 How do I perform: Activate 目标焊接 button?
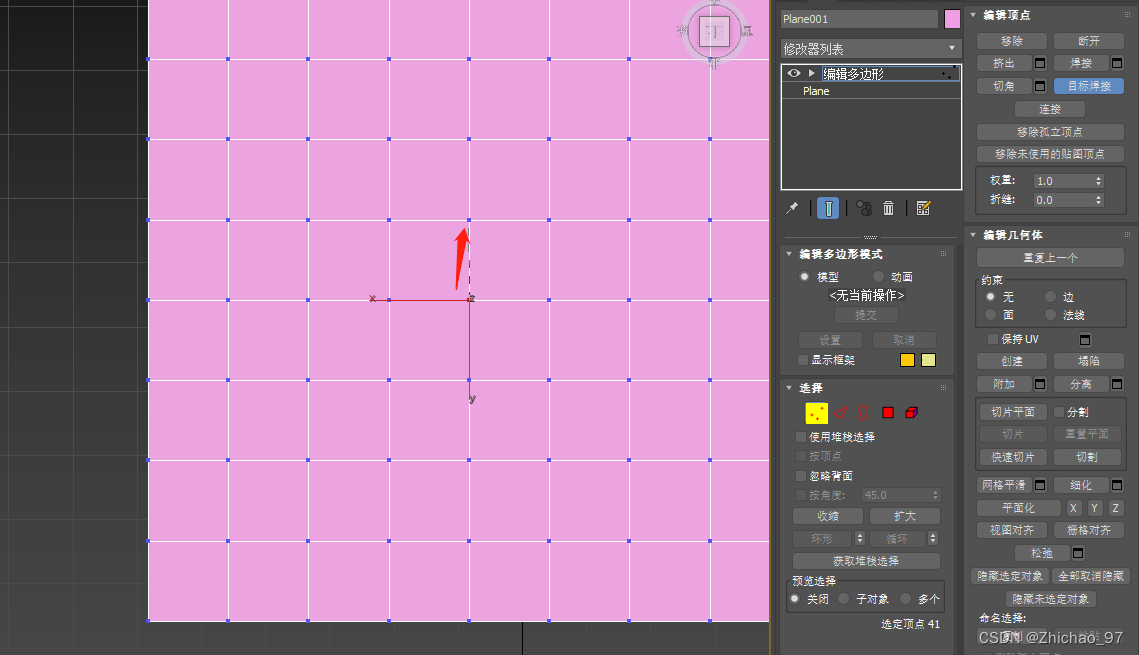(1089, 86)
